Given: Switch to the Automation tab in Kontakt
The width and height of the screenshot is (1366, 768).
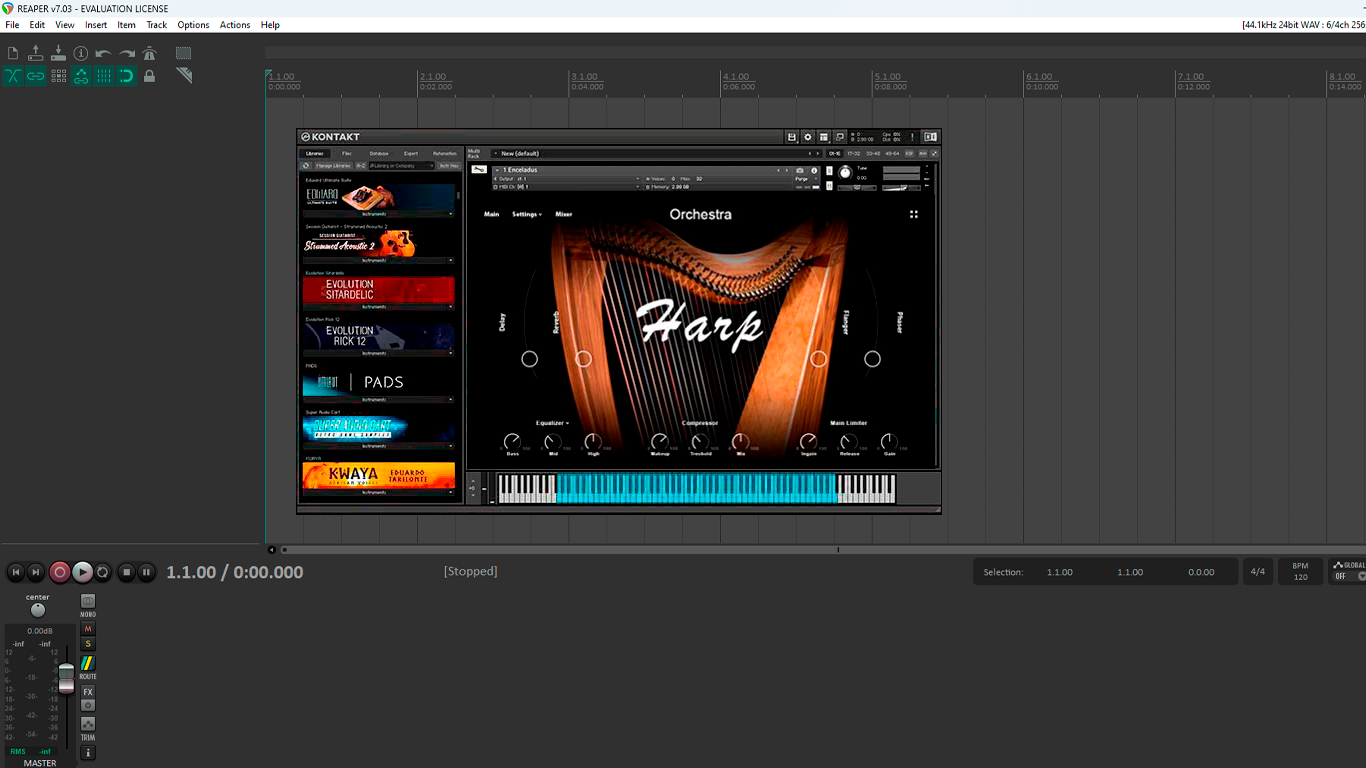Looking at the screenshot, I should coord(445,153).
